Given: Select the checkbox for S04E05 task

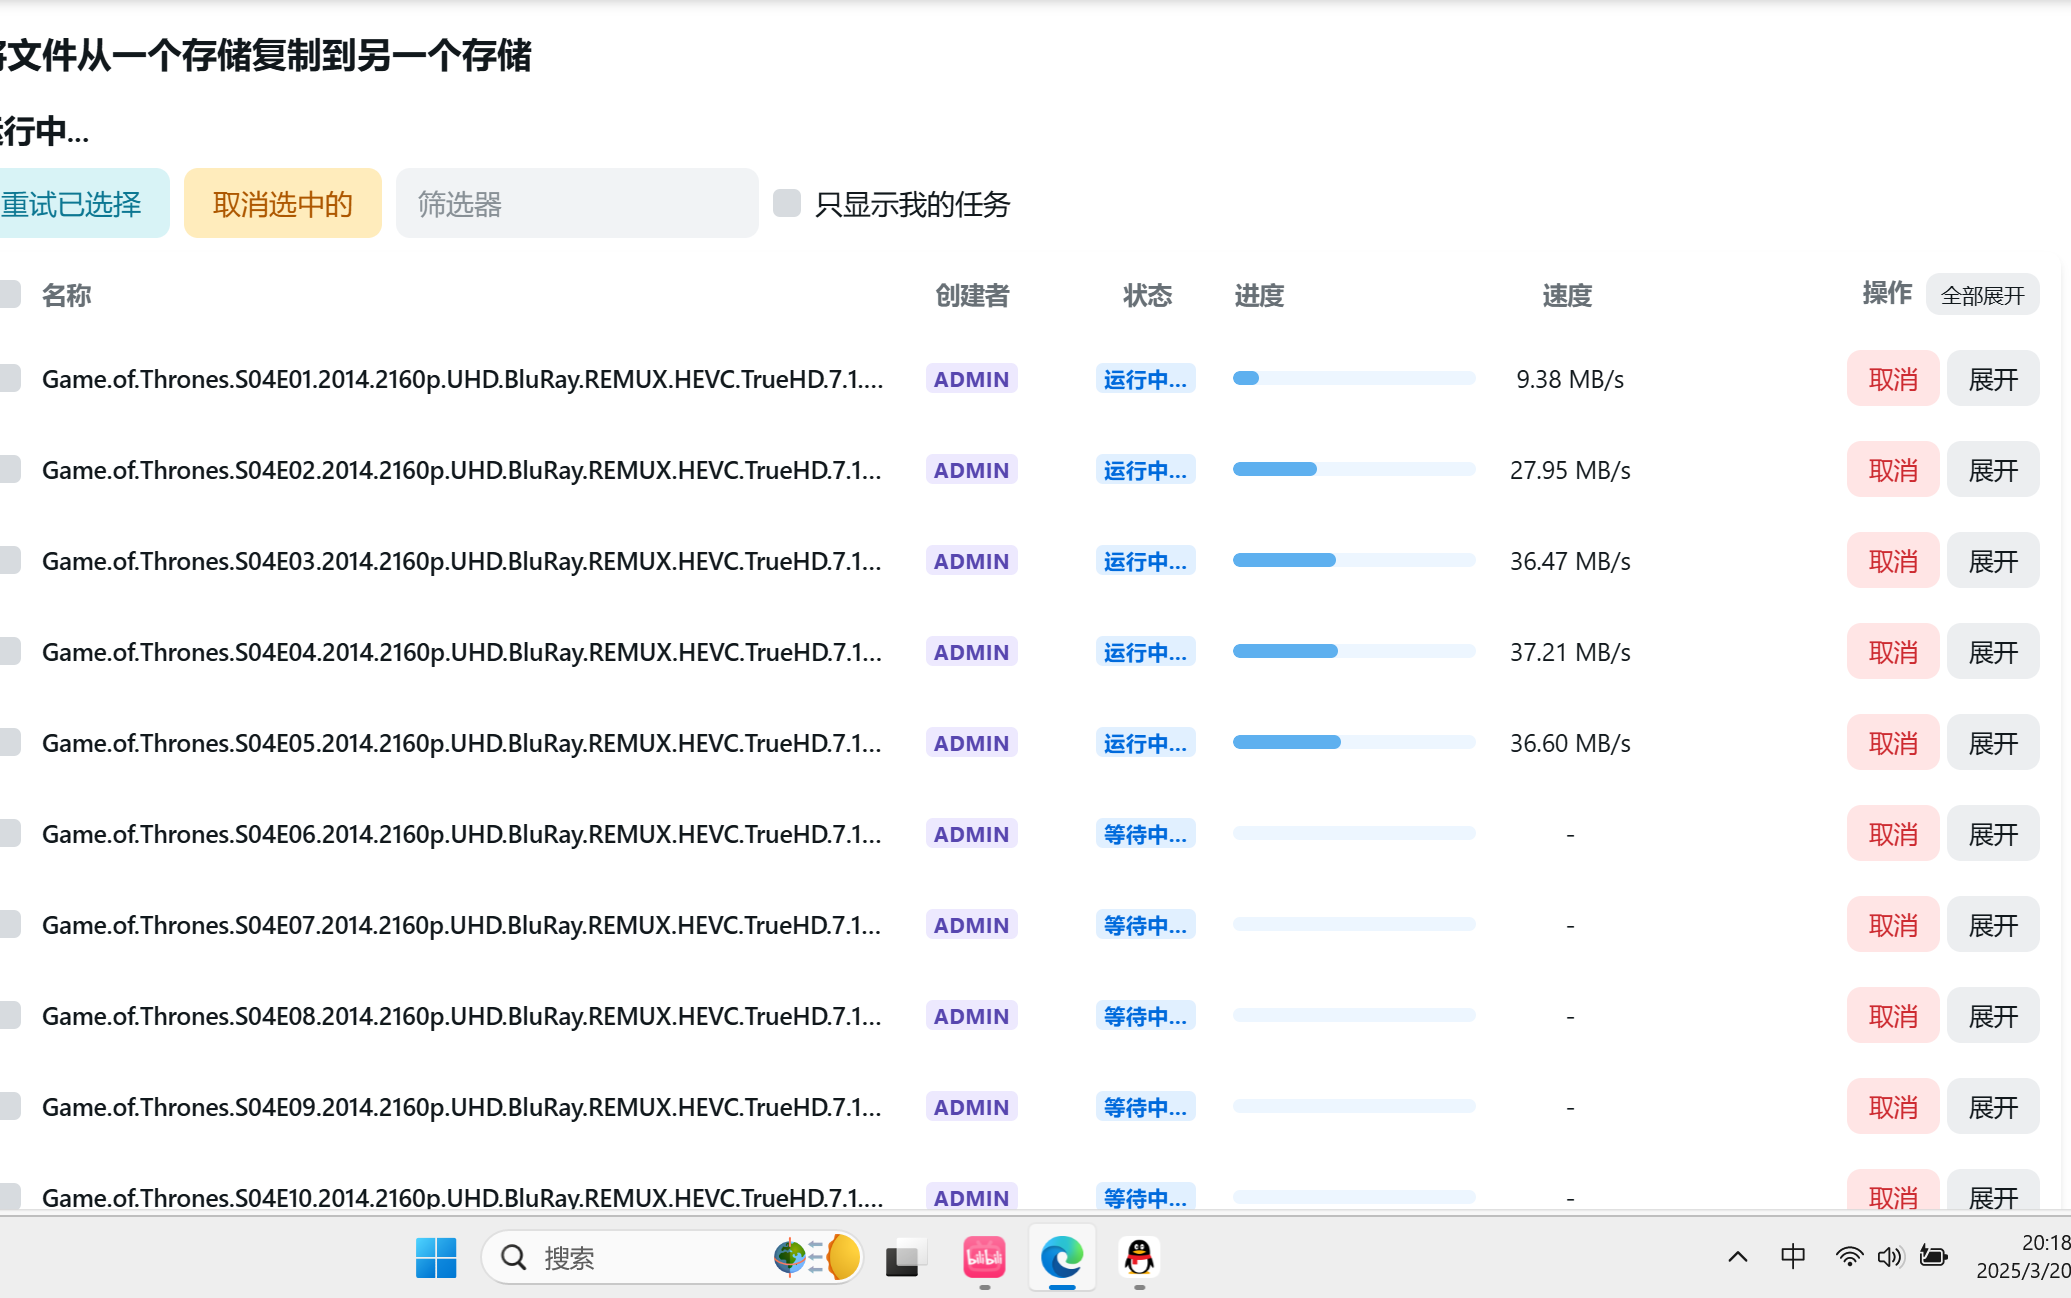Looking at the screenshot, I should (x=10, y=742).
